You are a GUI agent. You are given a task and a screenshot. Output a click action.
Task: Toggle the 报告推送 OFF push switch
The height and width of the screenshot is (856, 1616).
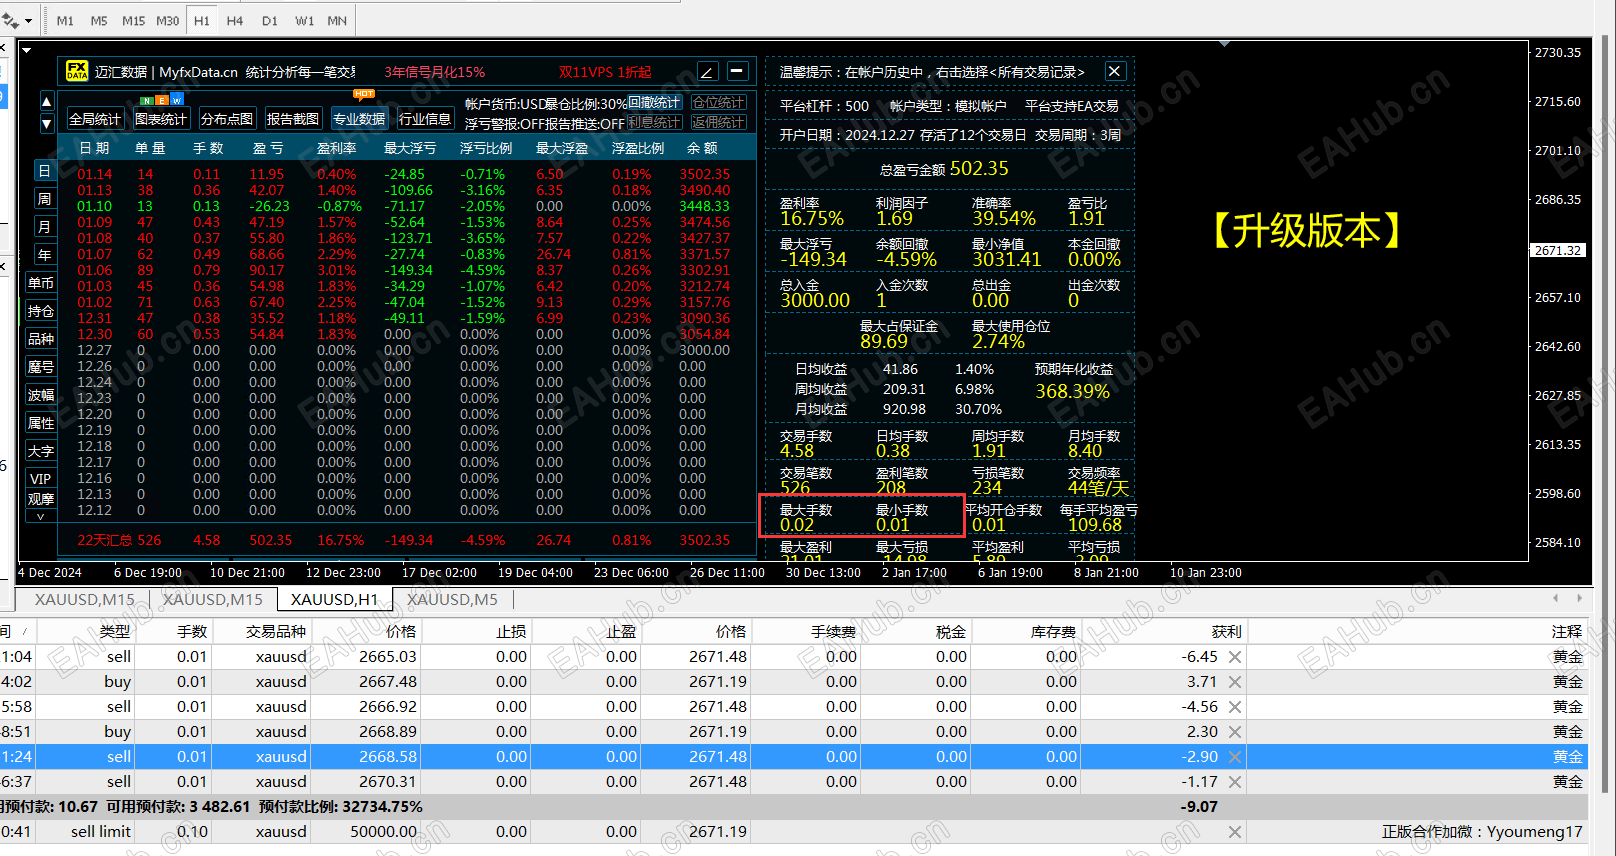coord(585,124)
